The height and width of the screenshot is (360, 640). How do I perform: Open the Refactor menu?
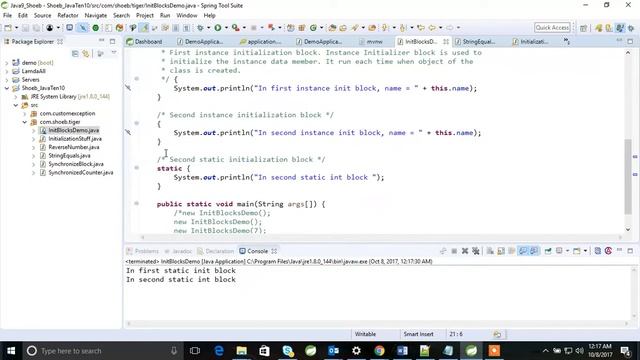68,16
